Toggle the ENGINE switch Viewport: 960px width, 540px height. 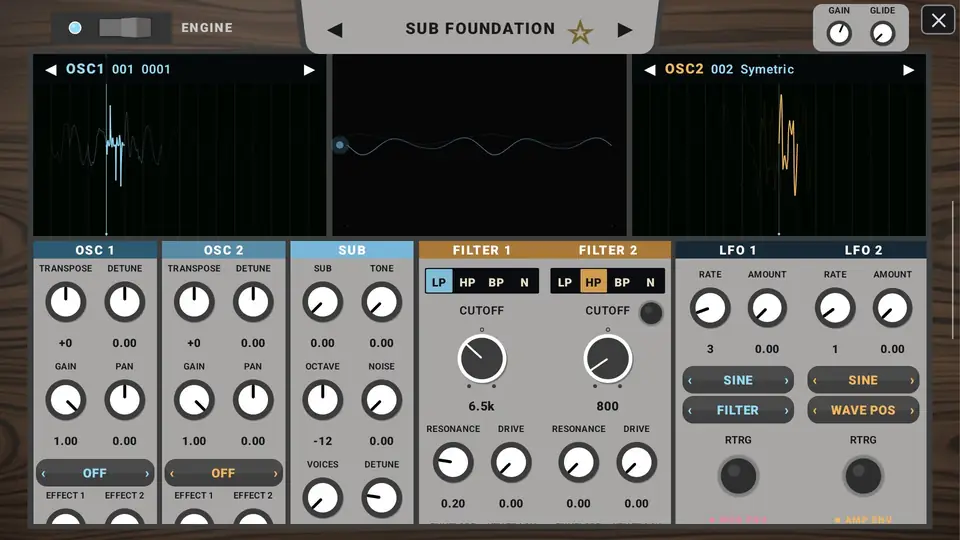pos(126,28)
